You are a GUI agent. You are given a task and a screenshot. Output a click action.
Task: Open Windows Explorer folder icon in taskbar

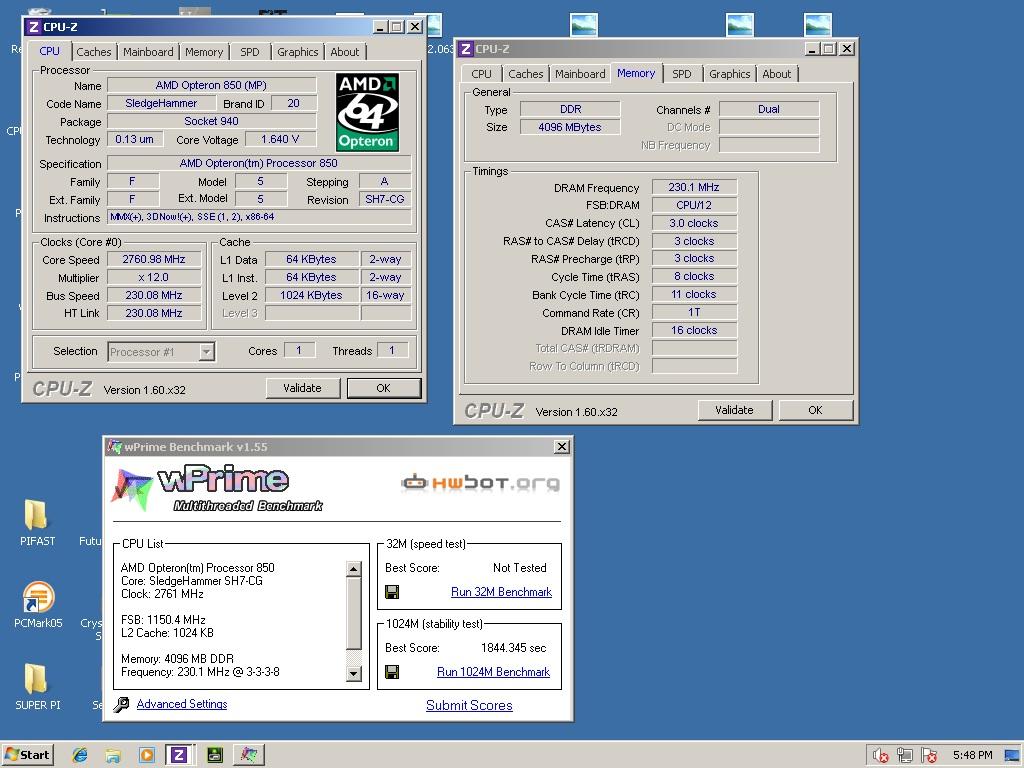(x=113, y=756)
